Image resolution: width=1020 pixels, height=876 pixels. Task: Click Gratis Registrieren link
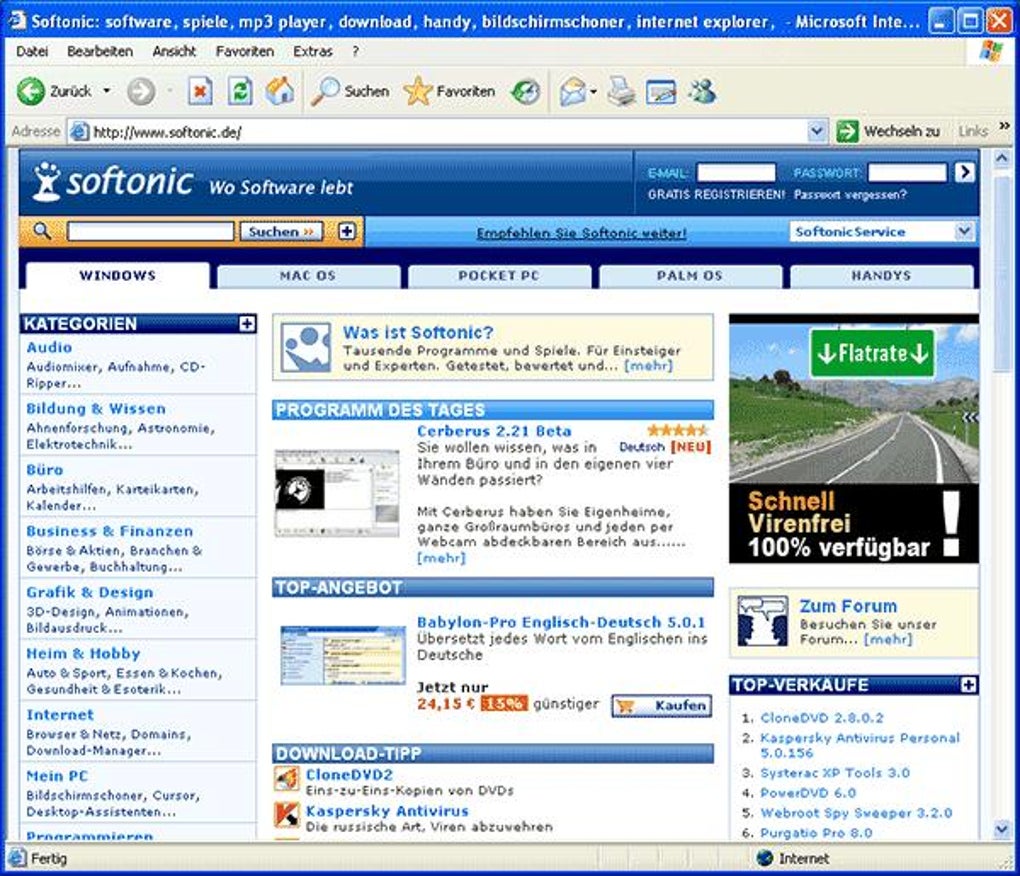click(716, 194)
